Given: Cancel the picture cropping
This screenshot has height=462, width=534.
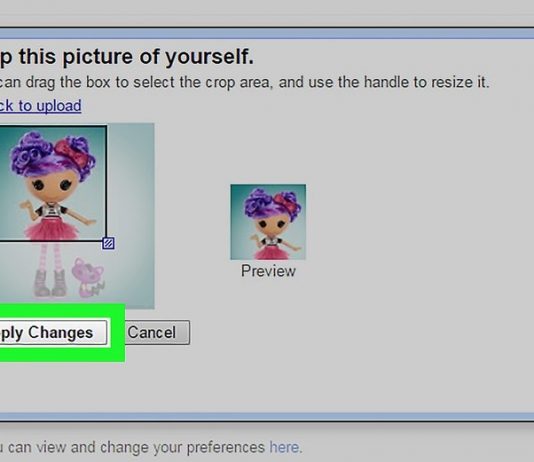Looking at the screenshot, I should point(156,333).
